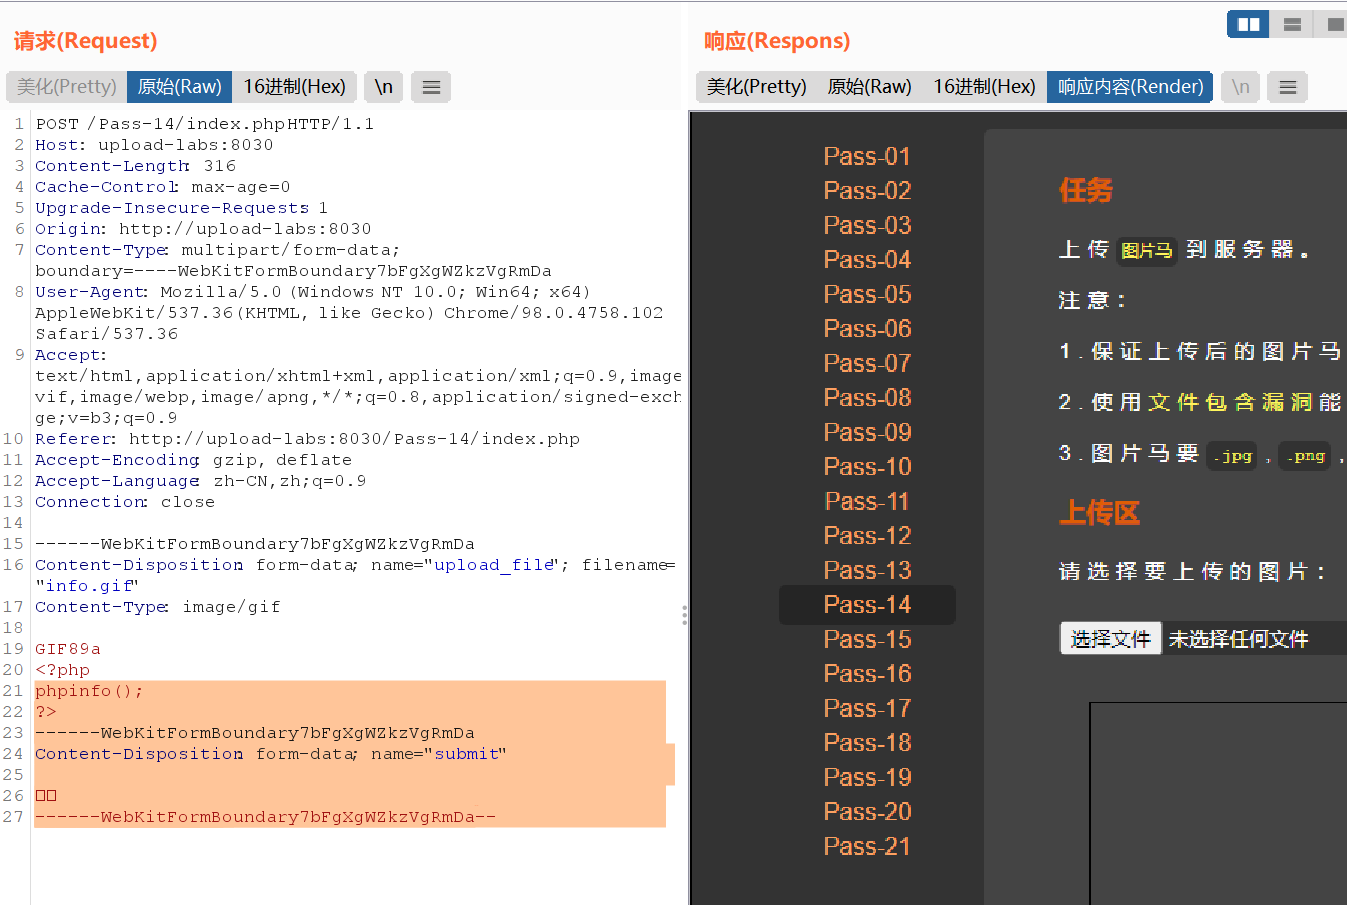This screenshot has width=1347, height=905.
Task: Open Pass-17 link
Action: coord(867,708)
